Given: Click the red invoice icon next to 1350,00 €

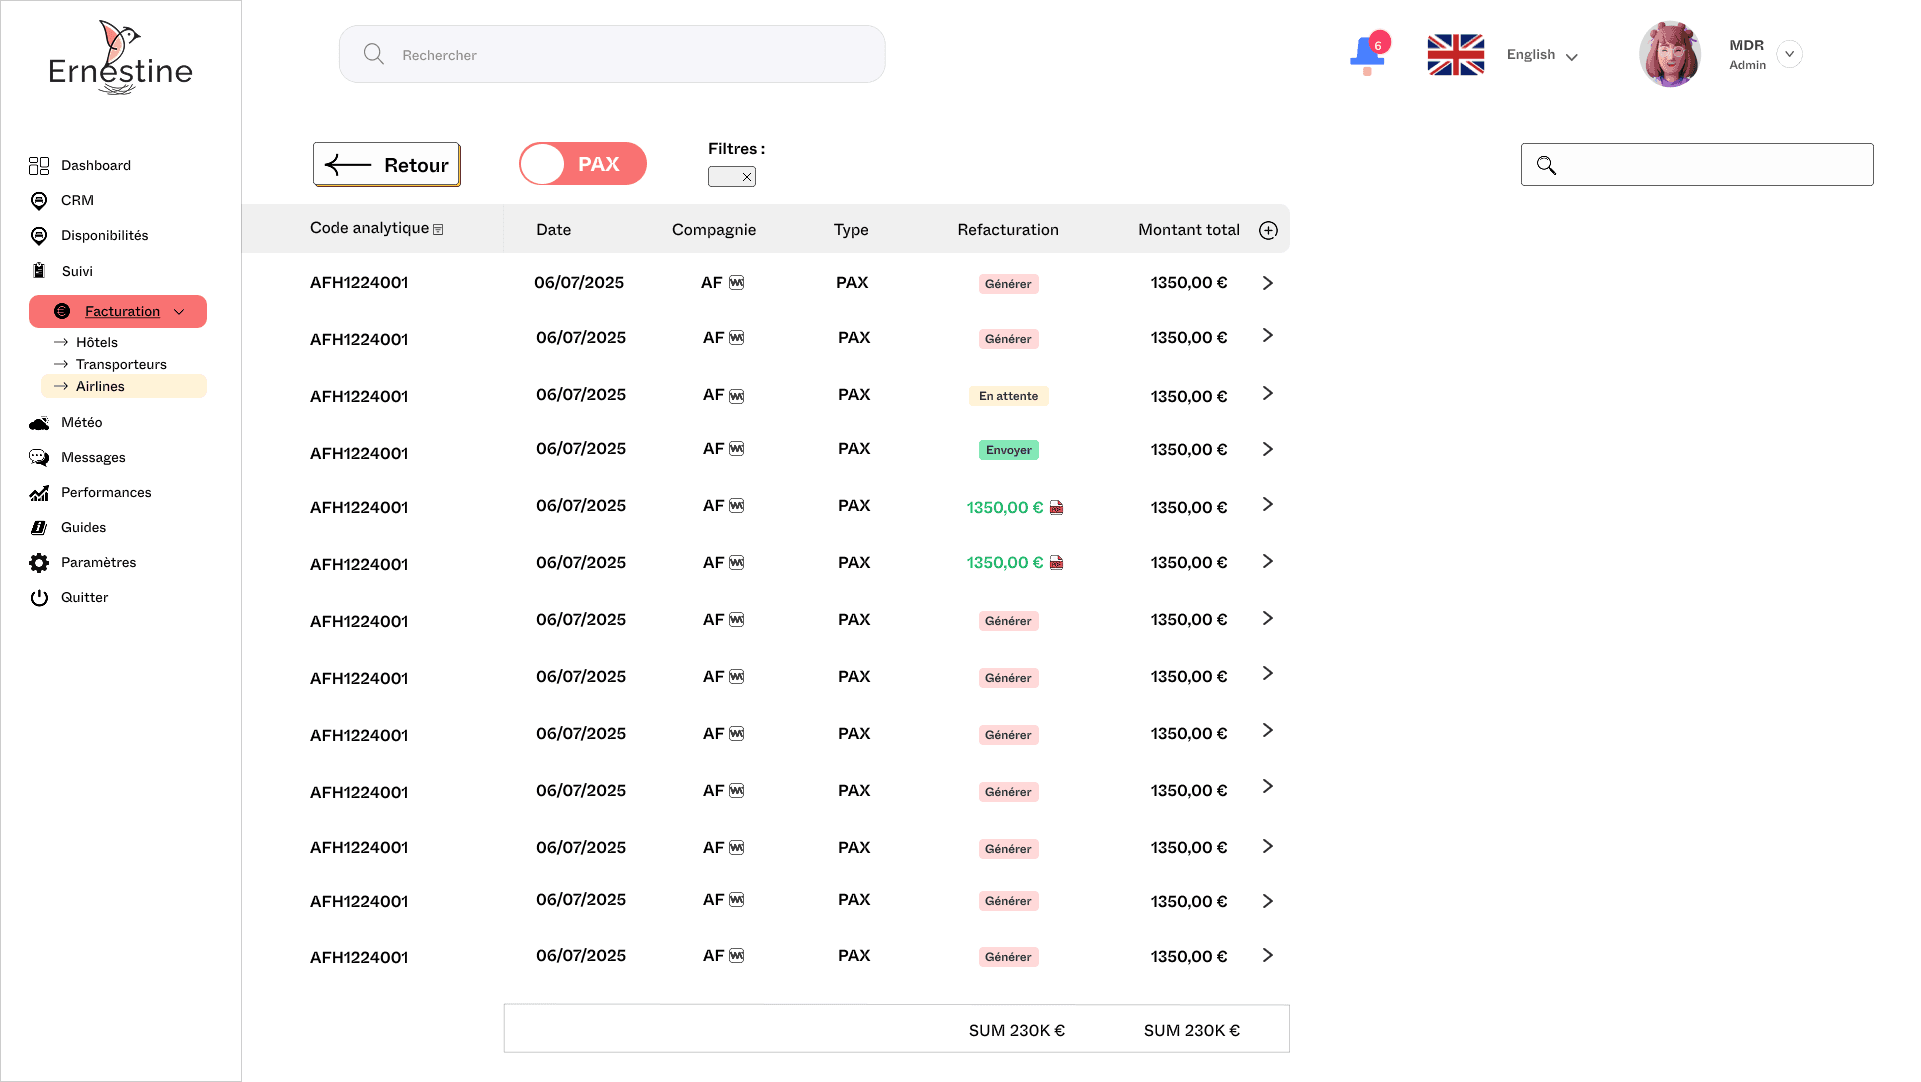Looking at the screenshot, I should (x=1058, y=507).
